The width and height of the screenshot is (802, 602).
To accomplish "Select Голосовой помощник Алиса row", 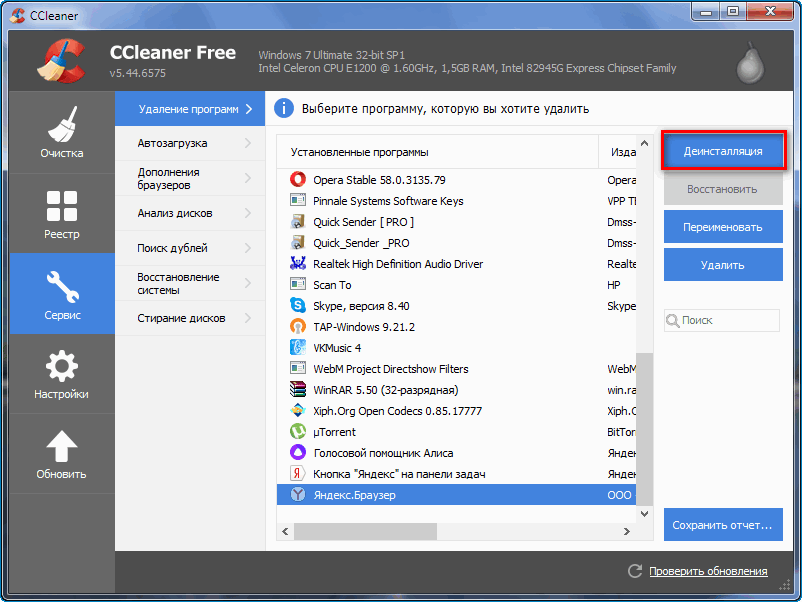I will 456,452.
